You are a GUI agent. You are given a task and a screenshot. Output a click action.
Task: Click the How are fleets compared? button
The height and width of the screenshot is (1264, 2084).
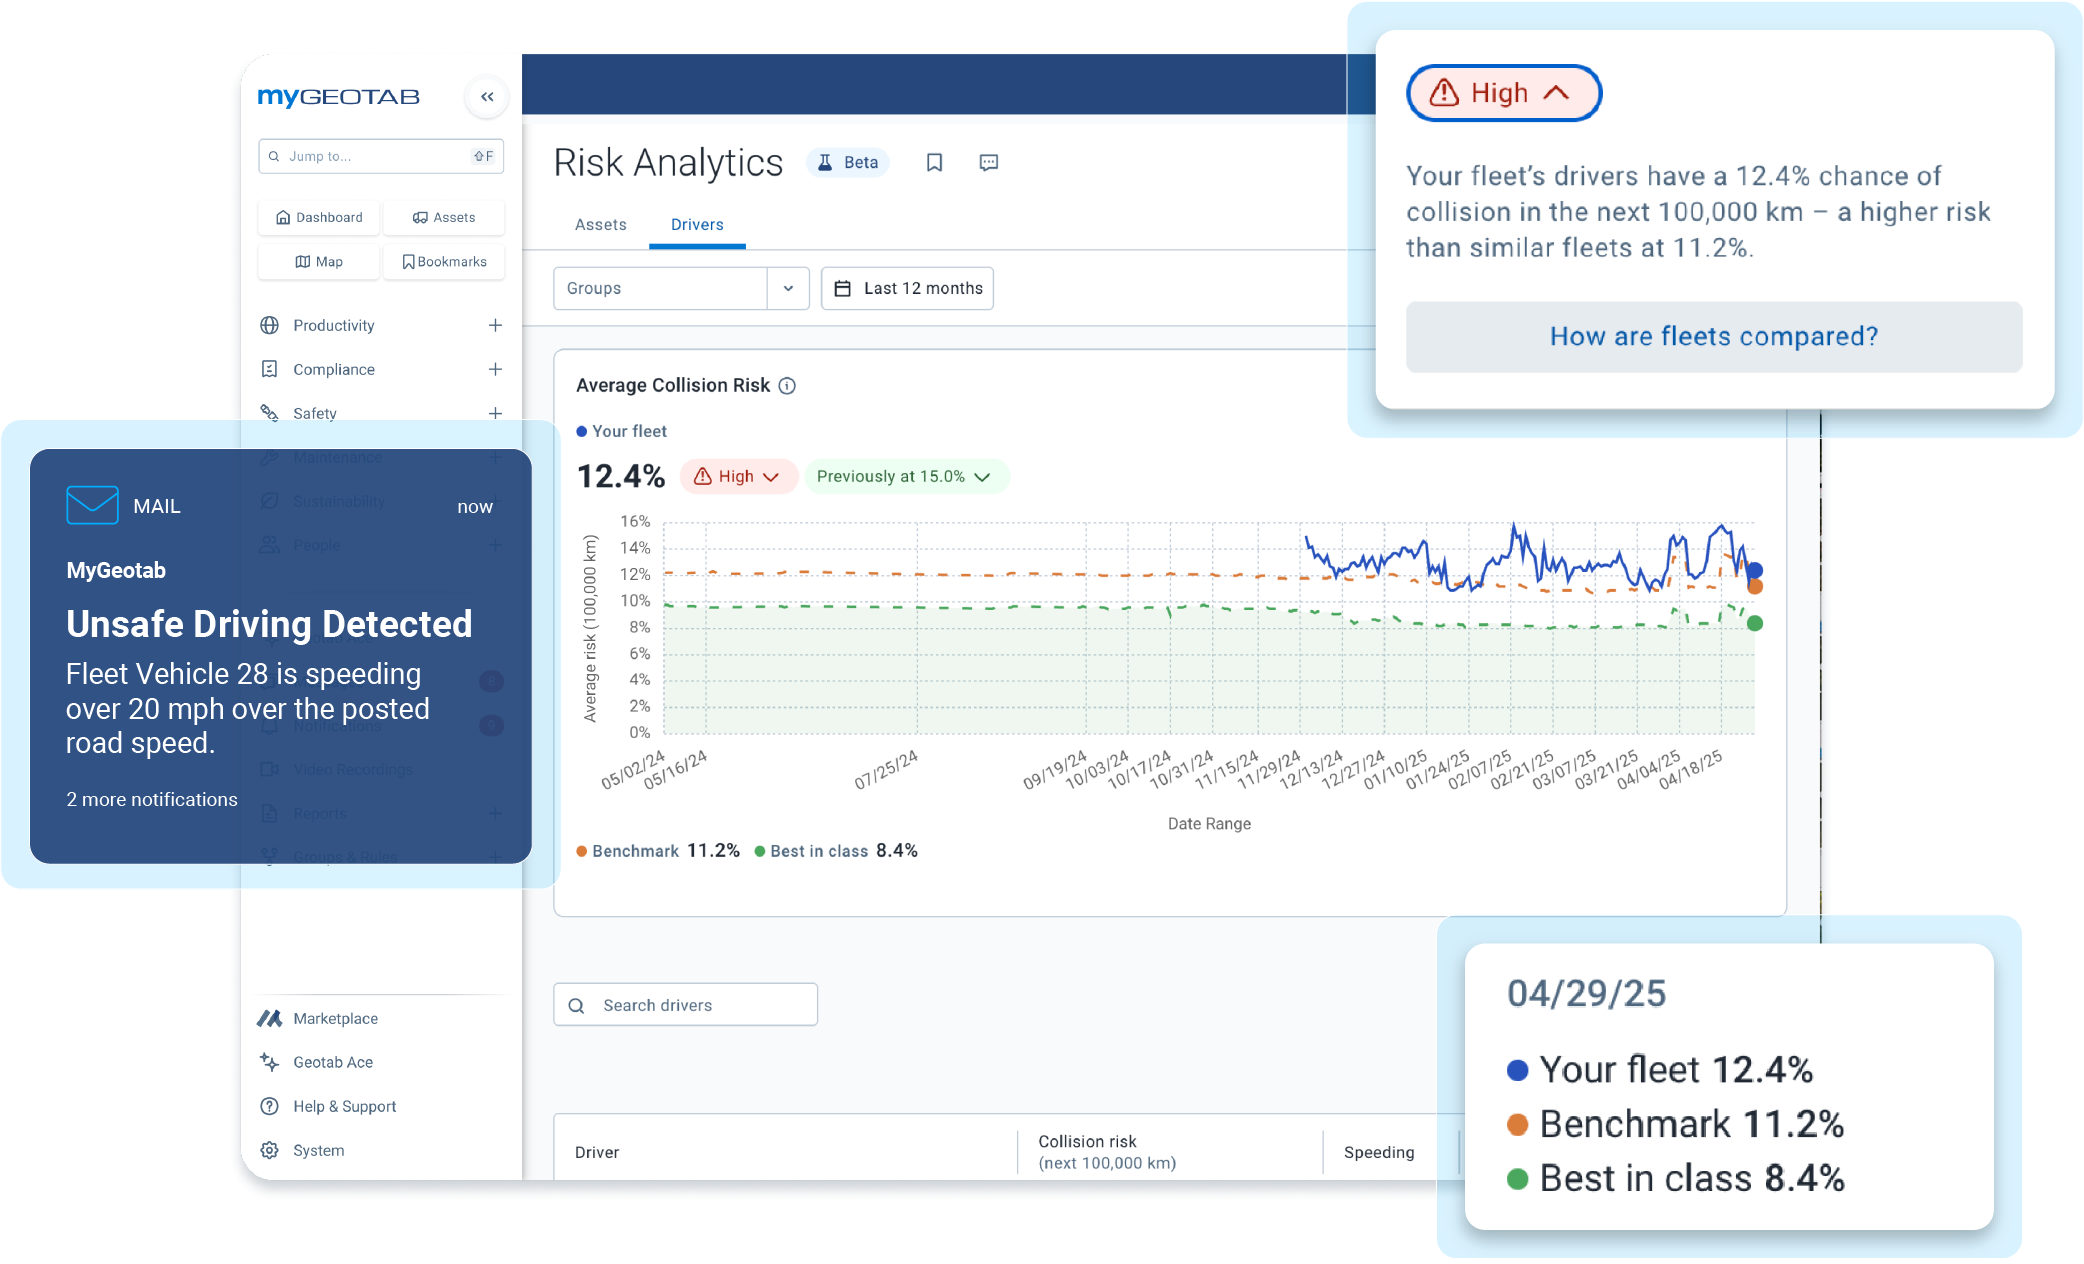(1713, 337)
